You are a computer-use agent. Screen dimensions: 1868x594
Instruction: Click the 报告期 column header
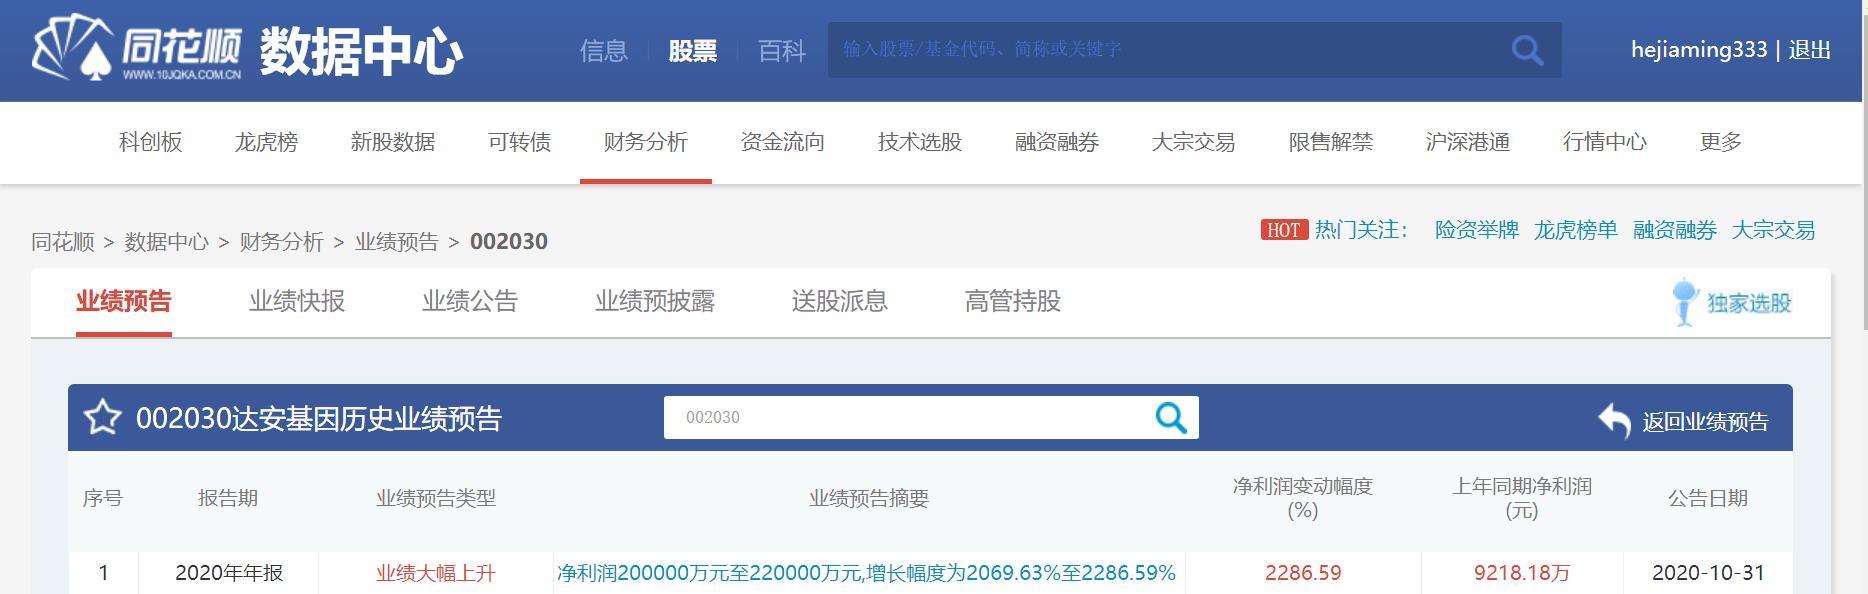pos(228,498)
